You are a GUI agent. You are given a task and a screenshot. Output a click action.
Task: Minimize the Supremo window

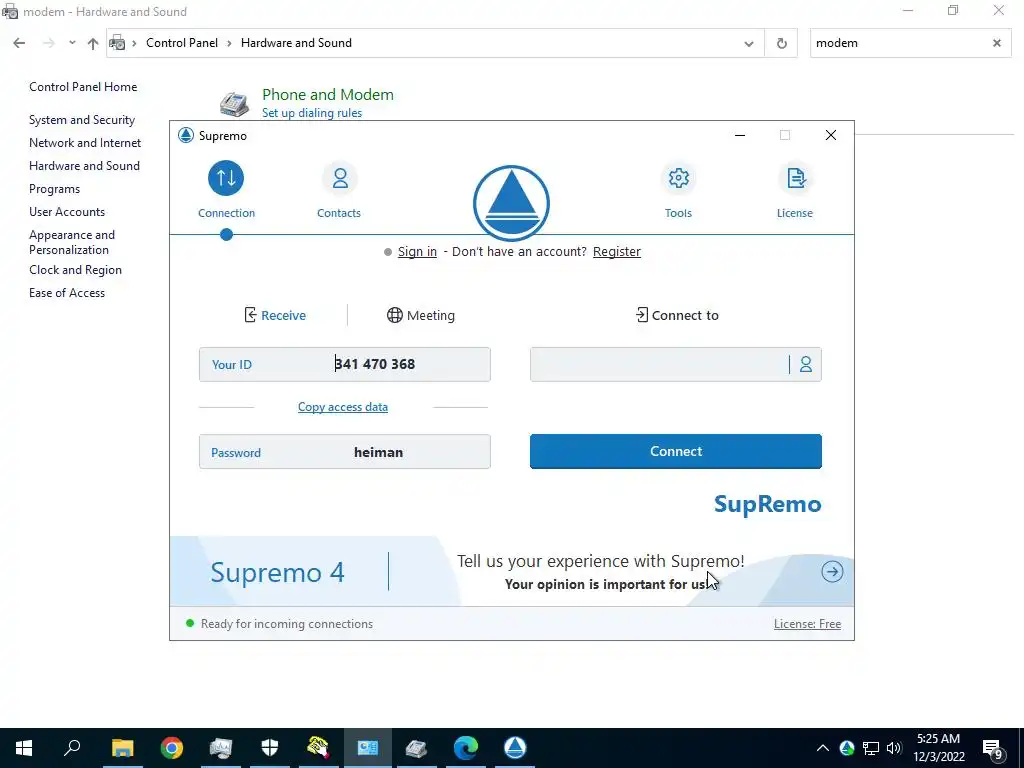pos(740,135)
